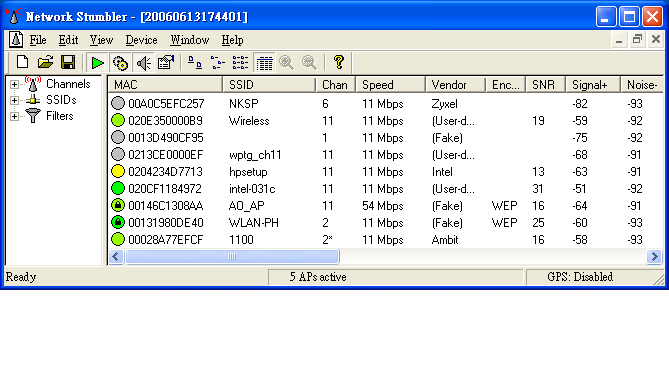
Task: Select the gray icon for 00A0C5EFC257
Action: coord(118,103)
